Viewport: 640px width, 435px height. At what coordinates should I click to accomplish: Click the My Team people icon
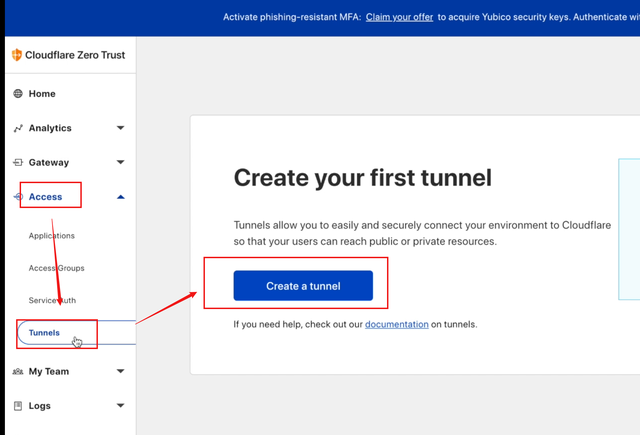coord(18,371)
